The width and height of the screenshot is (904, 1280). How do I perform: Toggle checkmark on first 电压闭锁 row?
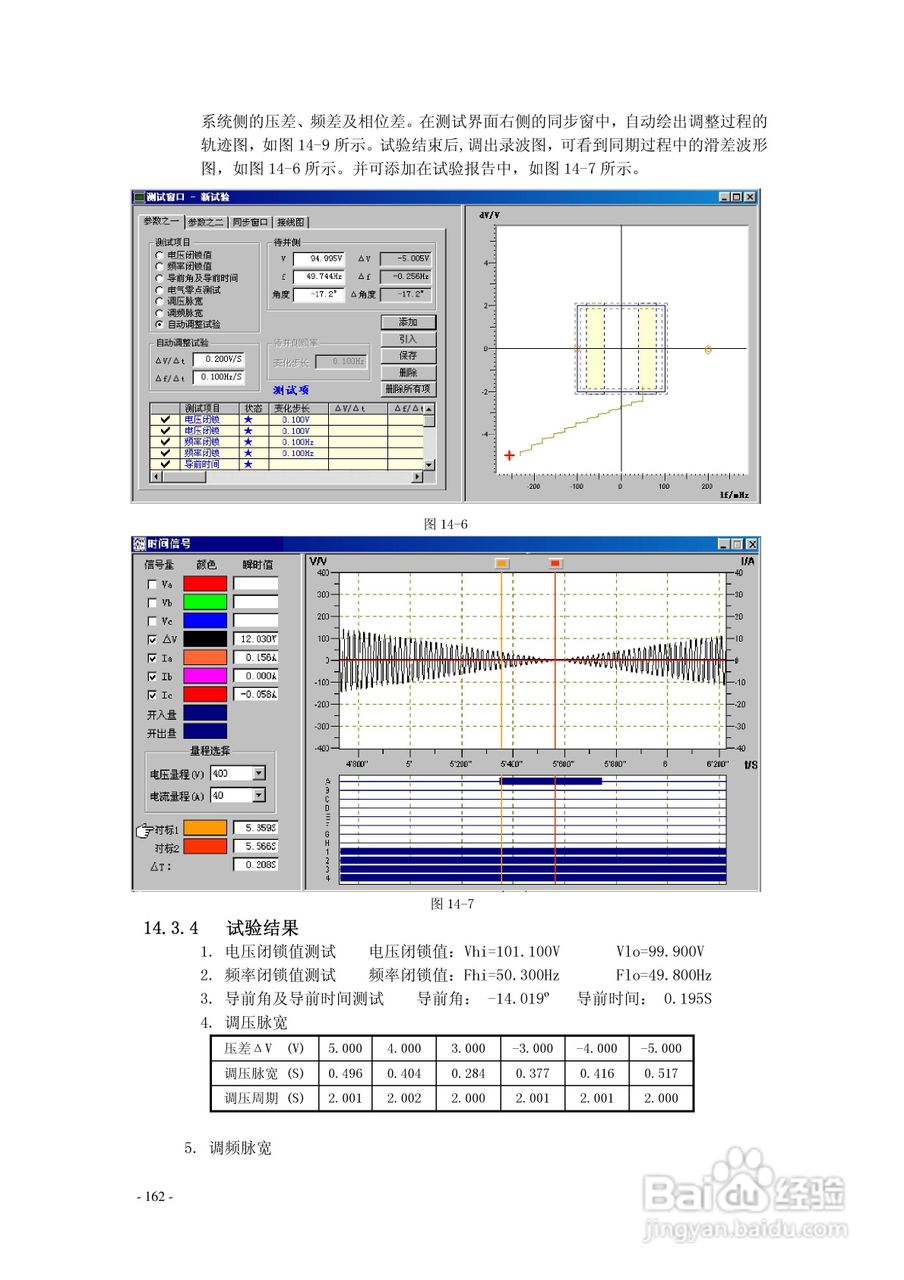click(x=165, y=420)
